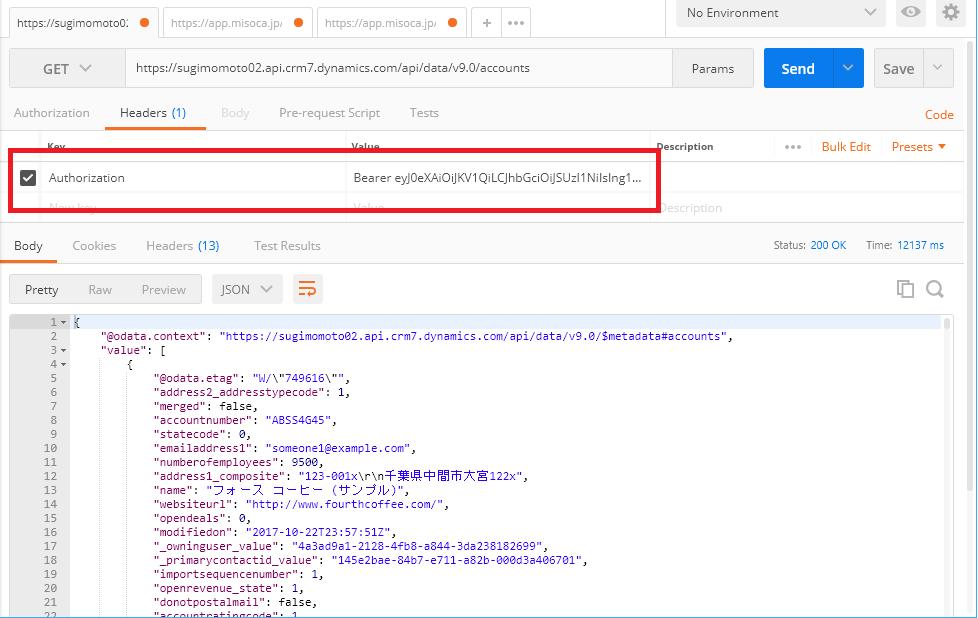Click the "@odata.etag" key on line 5
The width and height of the screenshot is (978, 618).
[196, 378]
